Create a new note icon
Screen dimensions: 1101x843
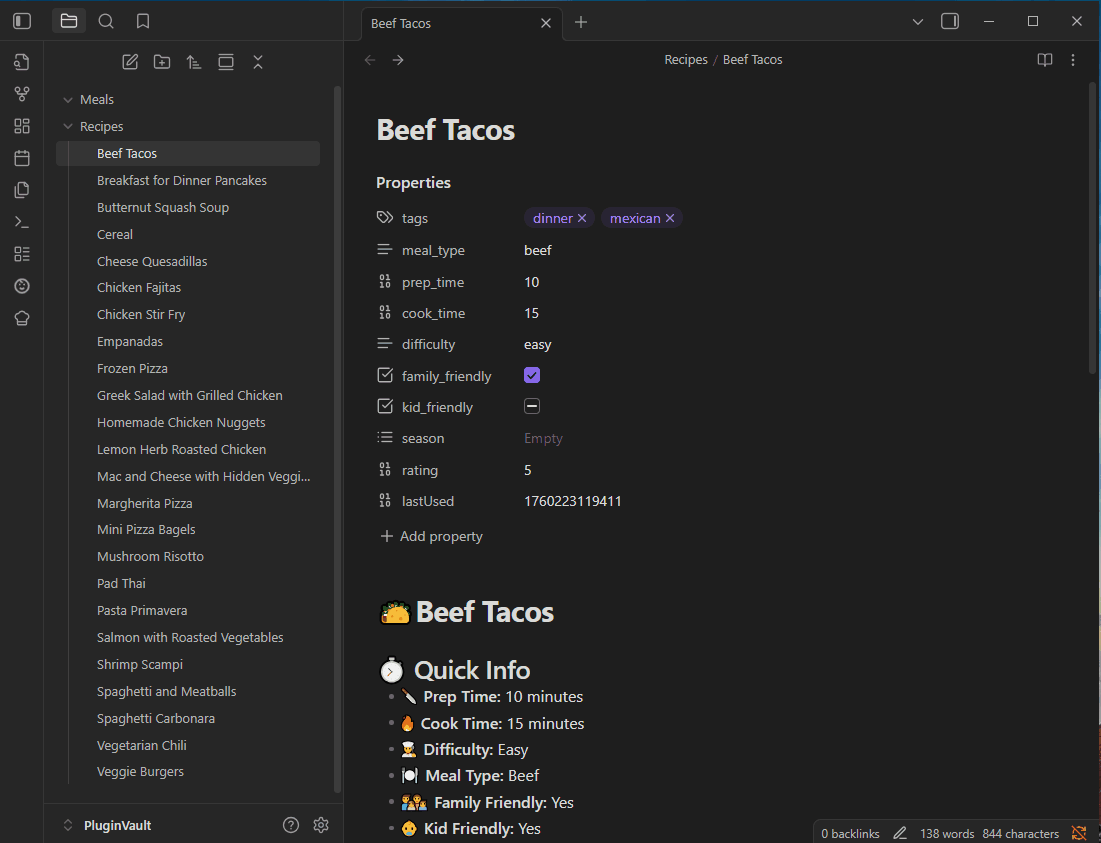(x=130, y=62)
